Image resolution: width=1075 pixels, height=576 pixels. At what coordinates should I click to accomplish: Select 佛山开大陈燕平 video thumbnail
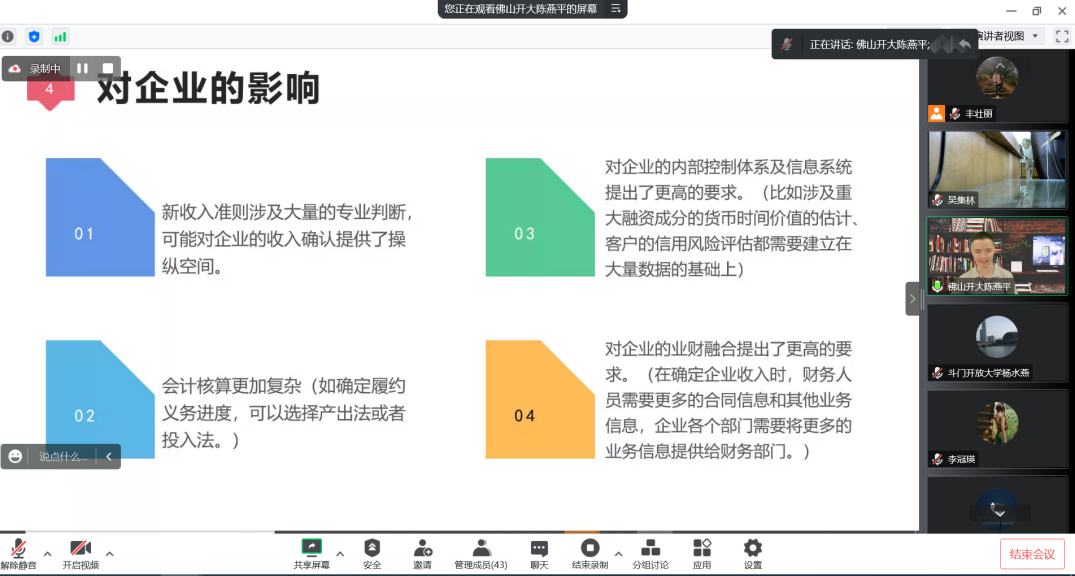click(x=996, y=257)
